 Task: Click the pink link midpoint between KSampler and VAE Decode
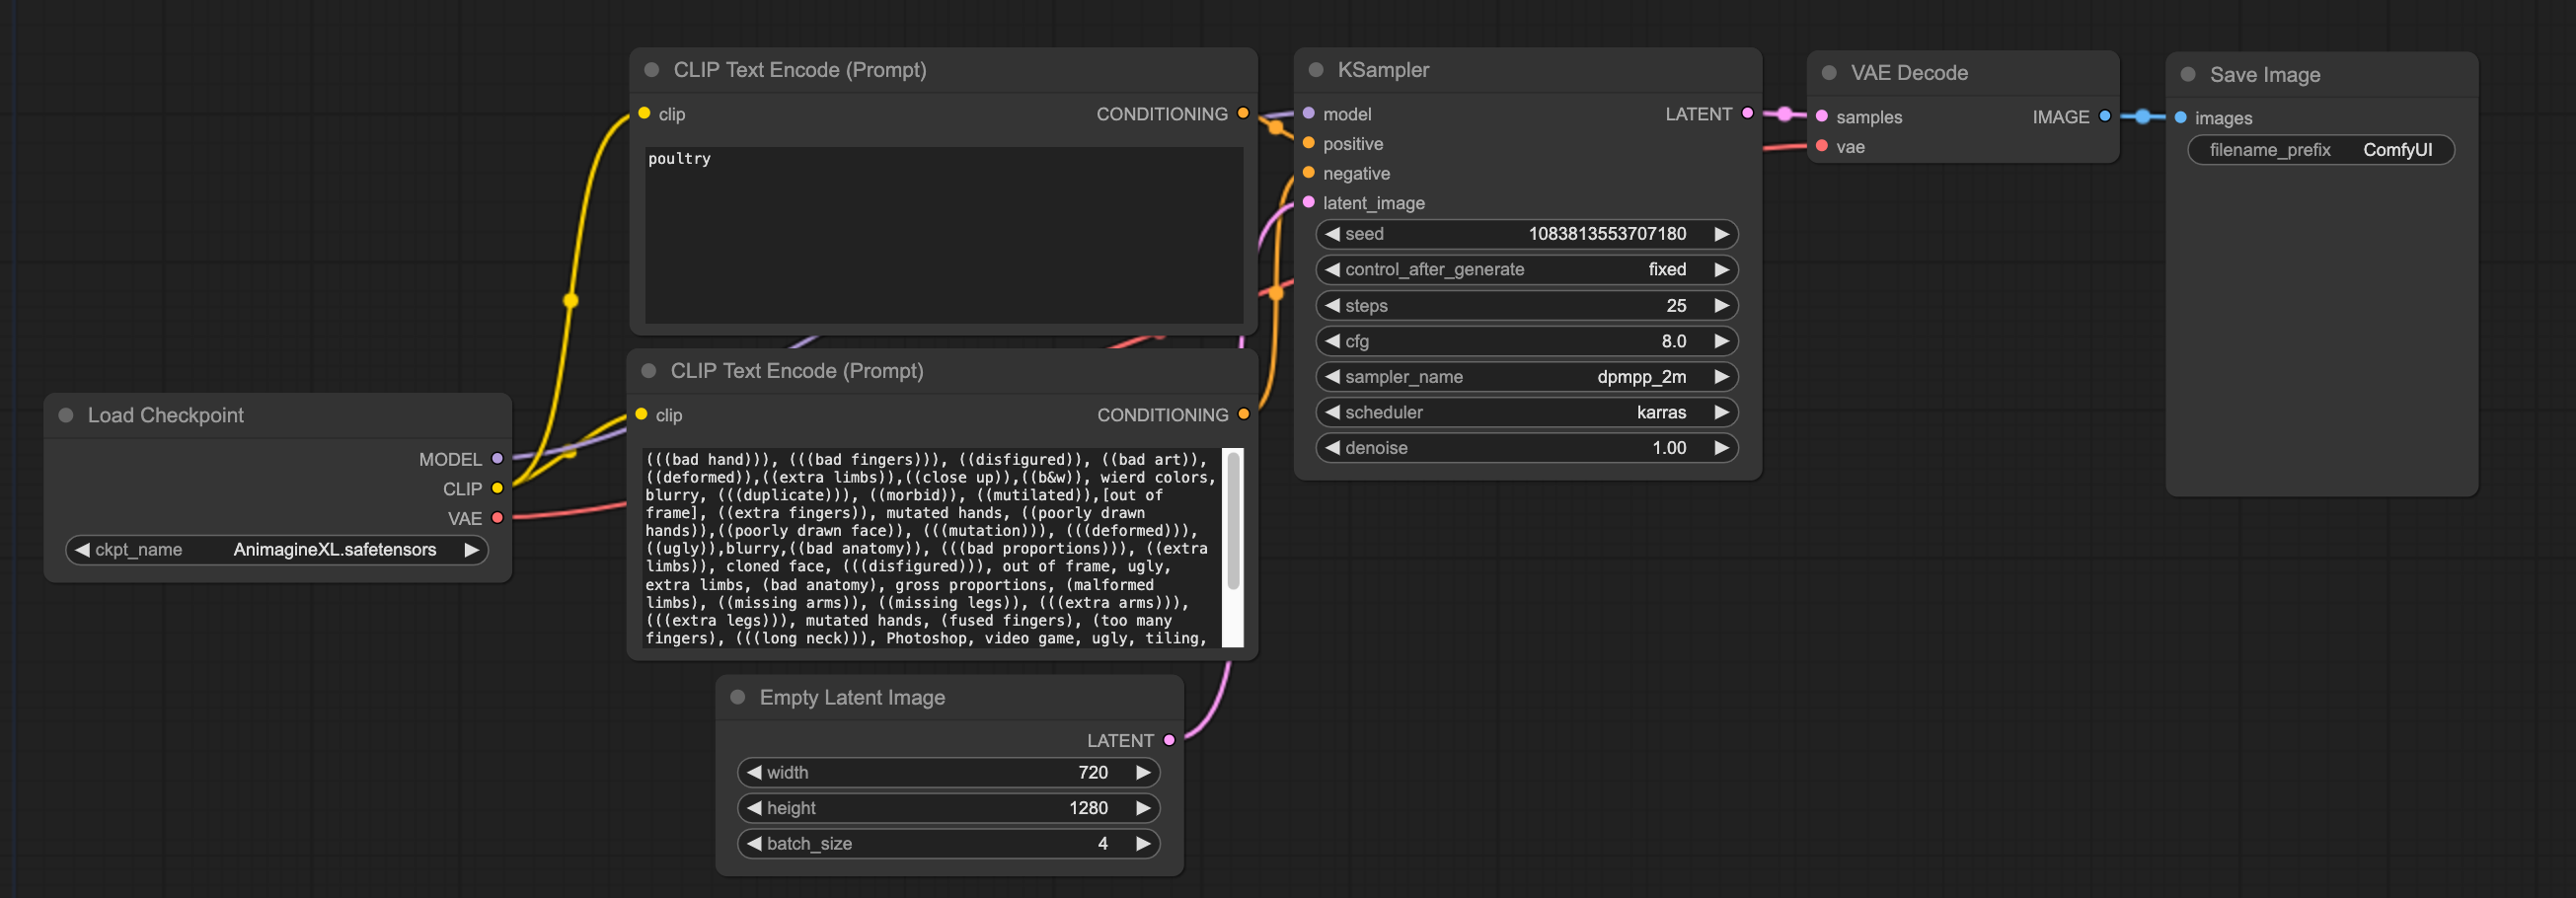coord(1784,114)
